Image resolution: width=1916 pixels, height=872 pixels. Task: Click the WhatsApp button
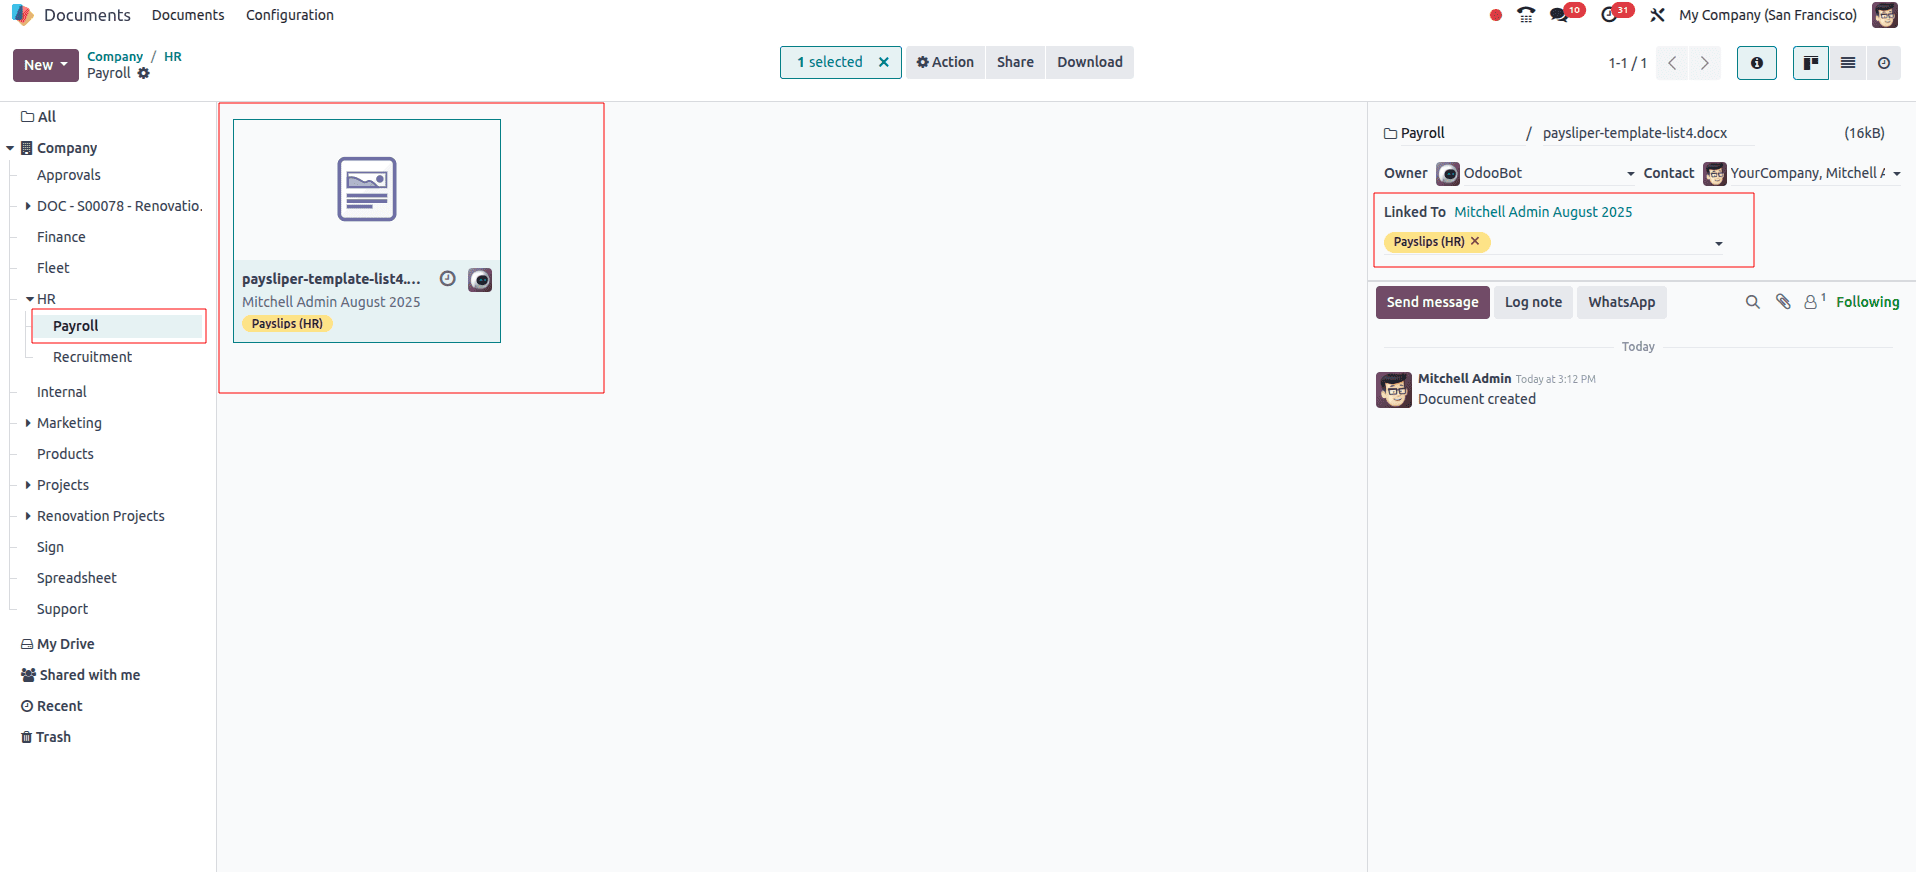coord(1621,302)
